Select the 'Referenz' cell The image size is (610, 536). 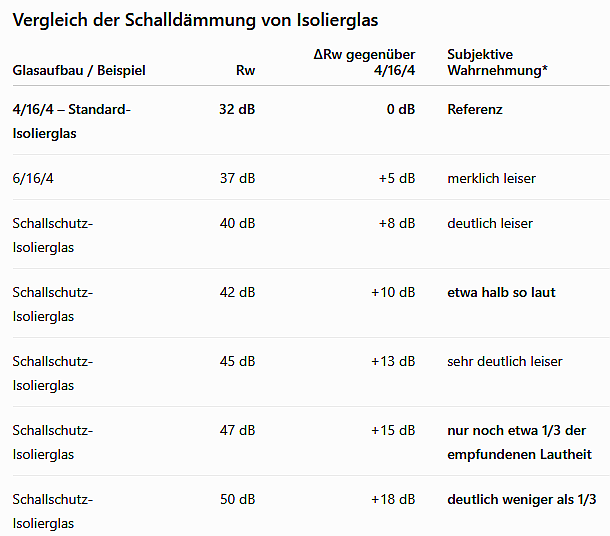click(x=475, y=109)
